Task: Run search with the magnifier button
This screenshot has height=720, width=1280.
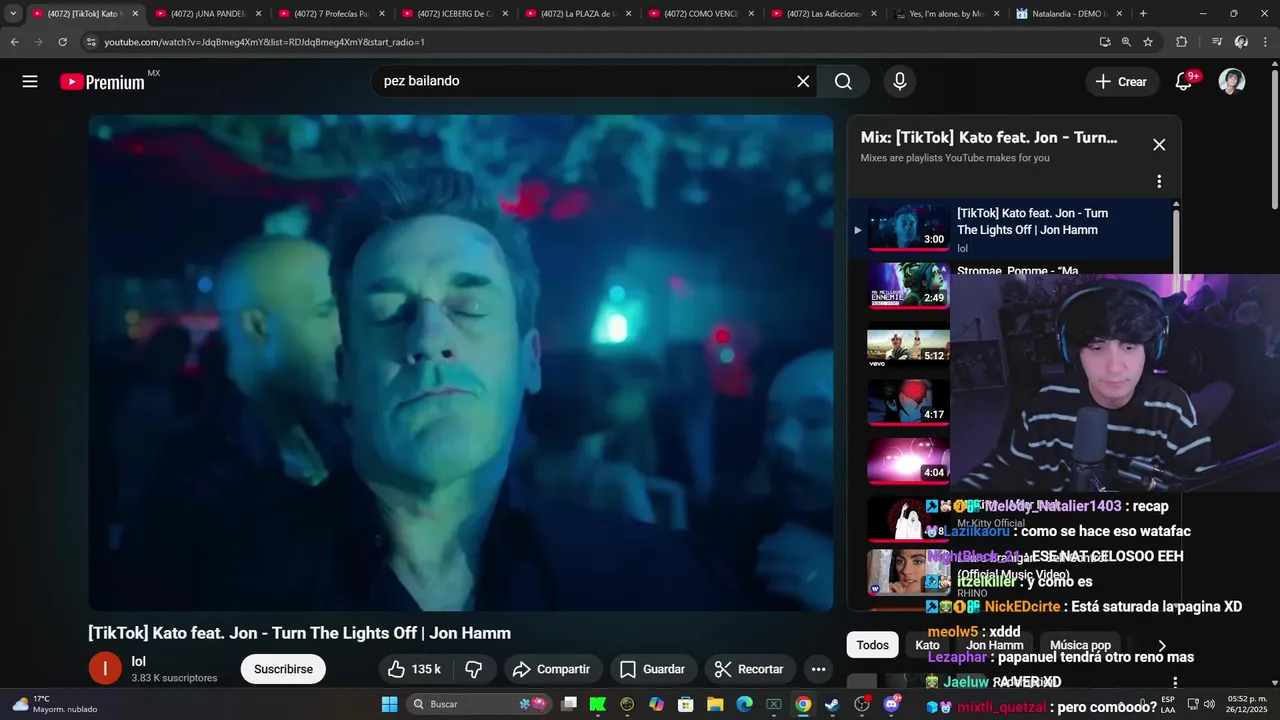Action: (843, 82)
